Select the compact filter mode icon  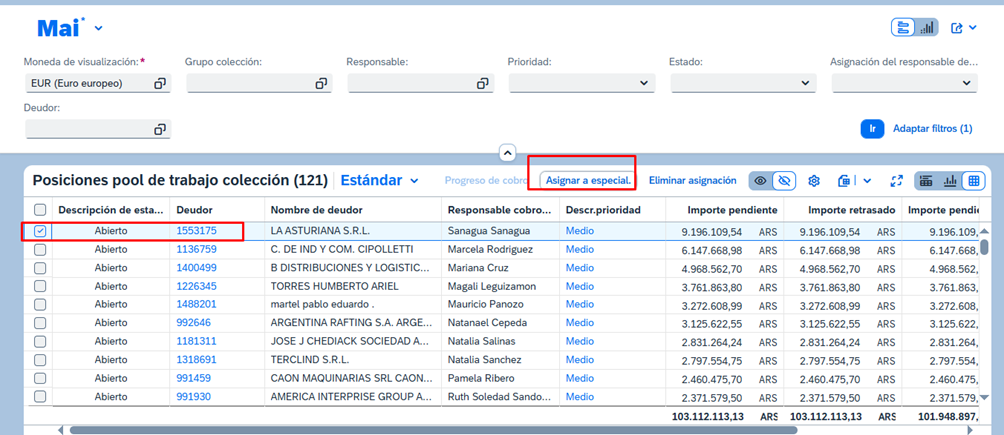pos(903,28)
